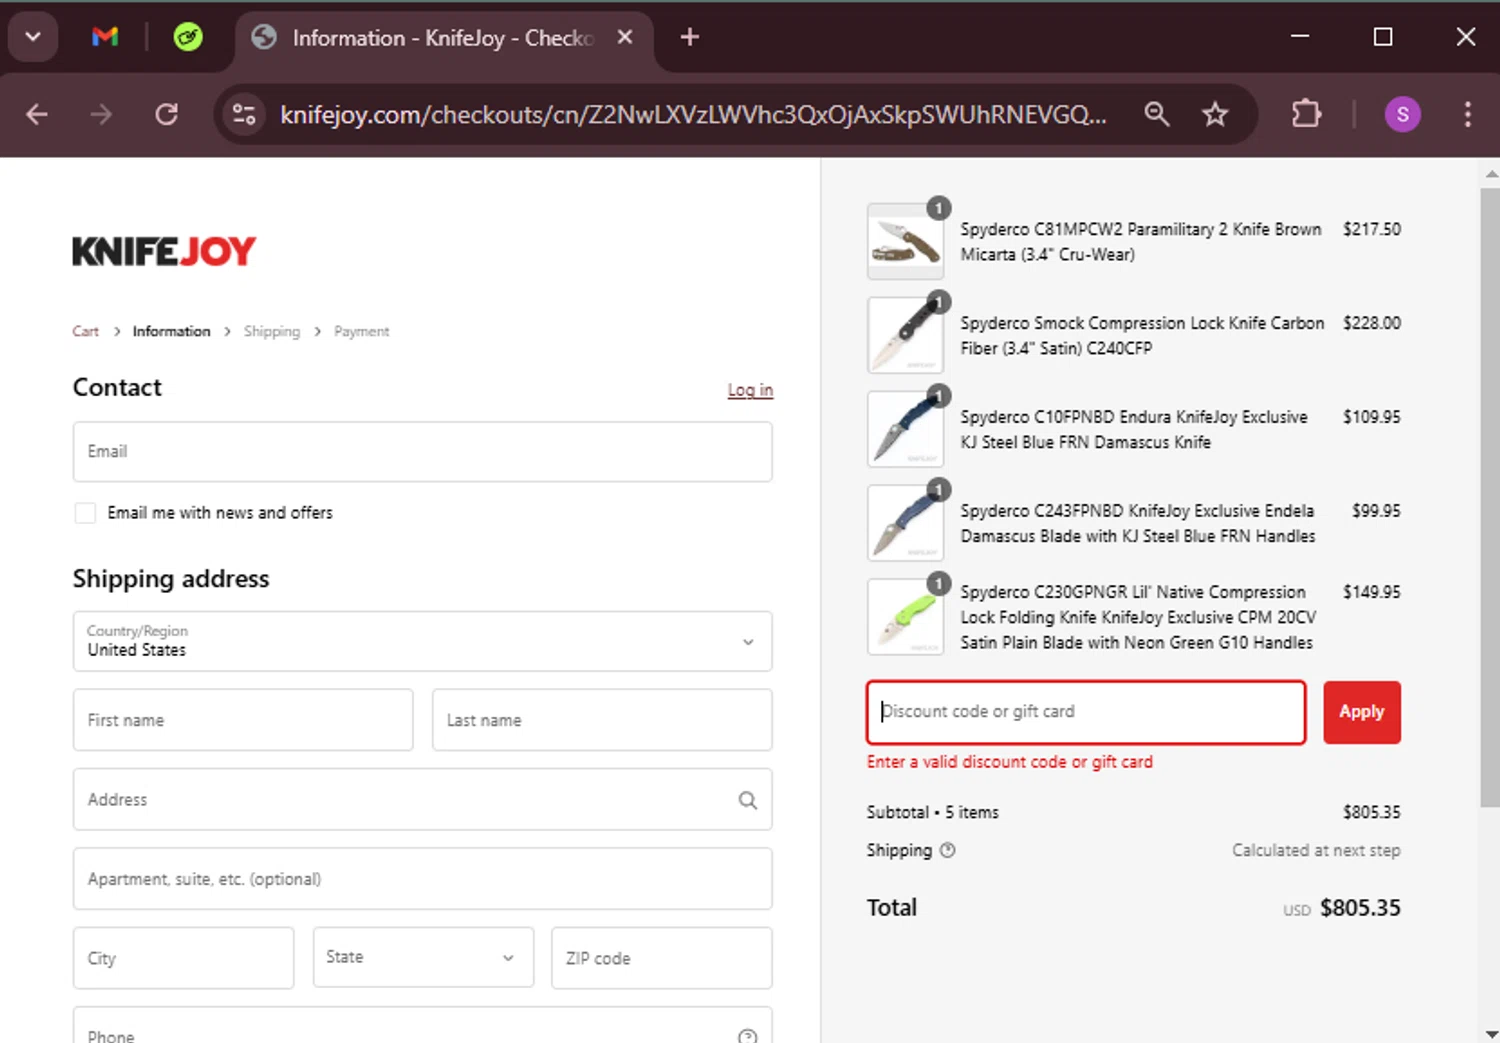The image size is (1500, 1043).
Task: Focus the Last name field
Action: tap(602, 720)
